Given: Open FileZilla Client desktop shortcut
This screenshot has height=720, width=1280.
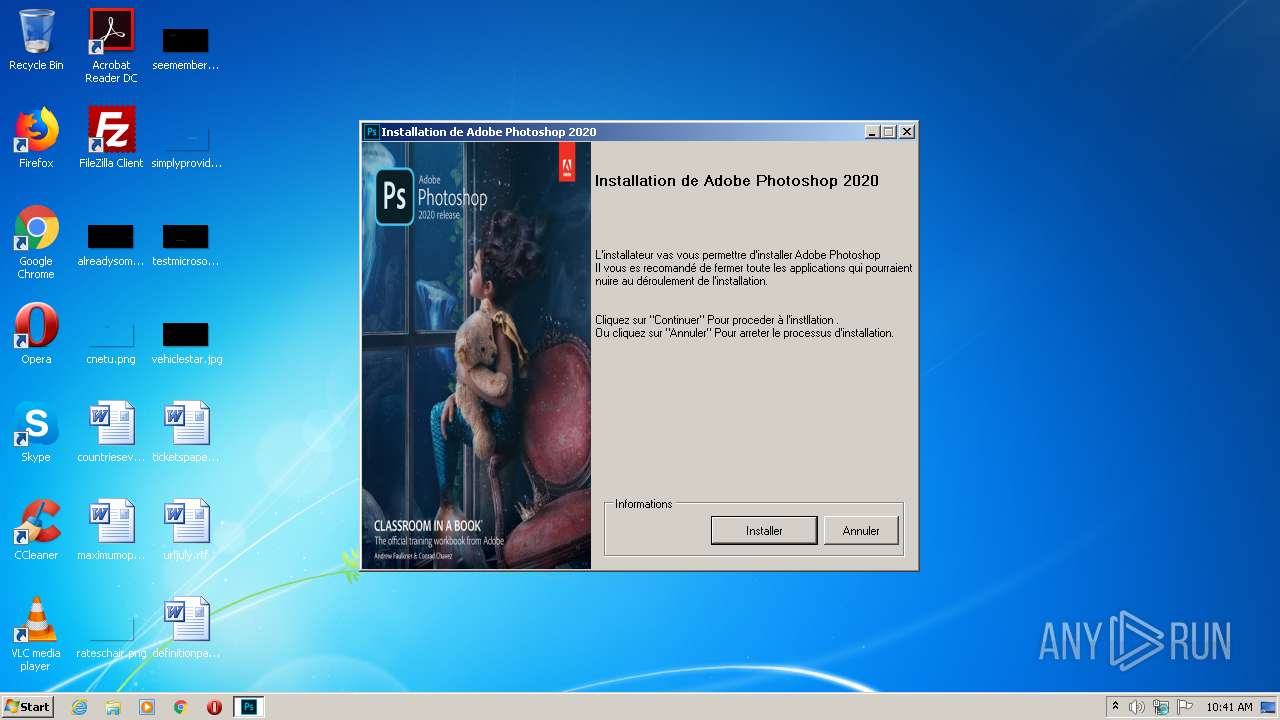Looking at the screenshot, I should (x=111, y=138).
